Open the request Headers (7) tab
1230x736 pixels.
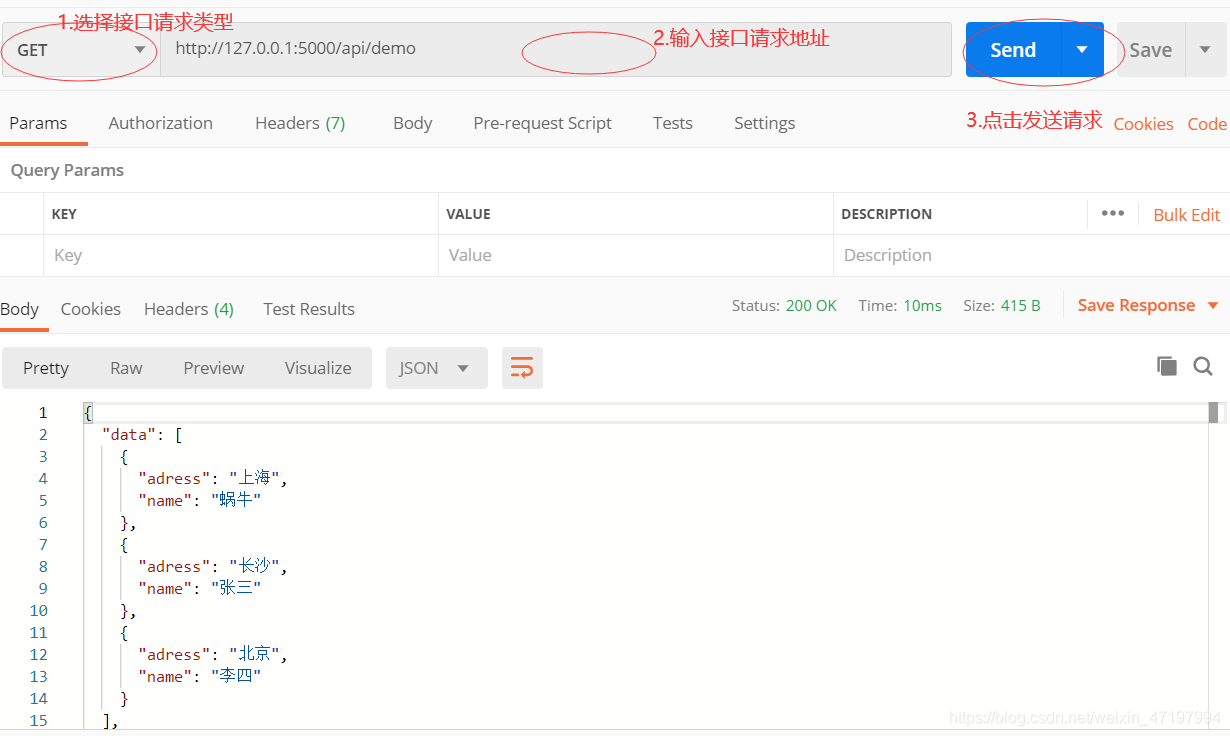pos(300,123)
